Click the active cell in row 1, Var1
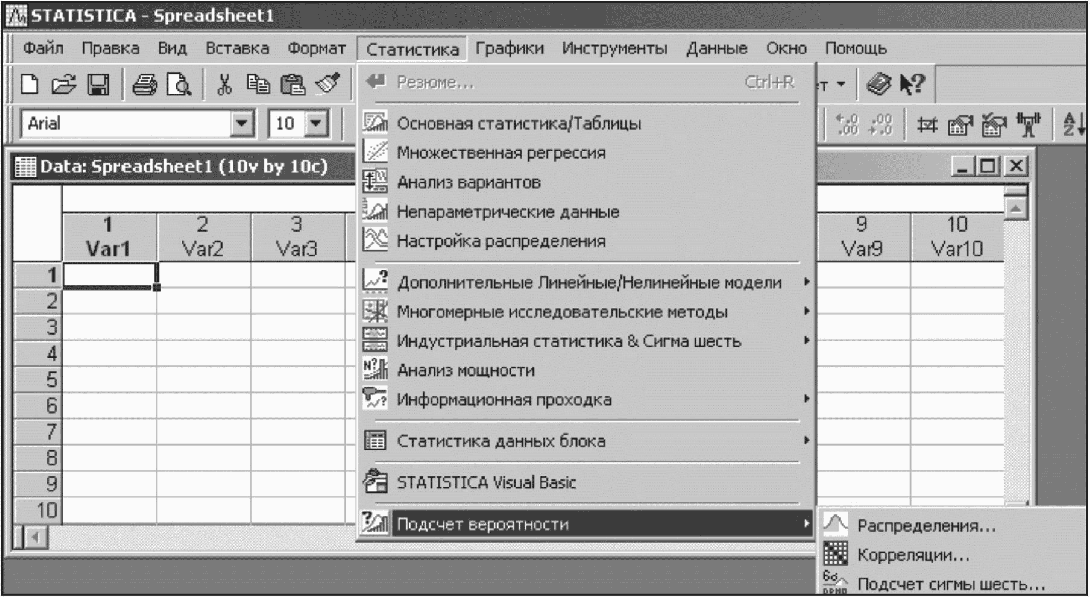 coord(109,275)
